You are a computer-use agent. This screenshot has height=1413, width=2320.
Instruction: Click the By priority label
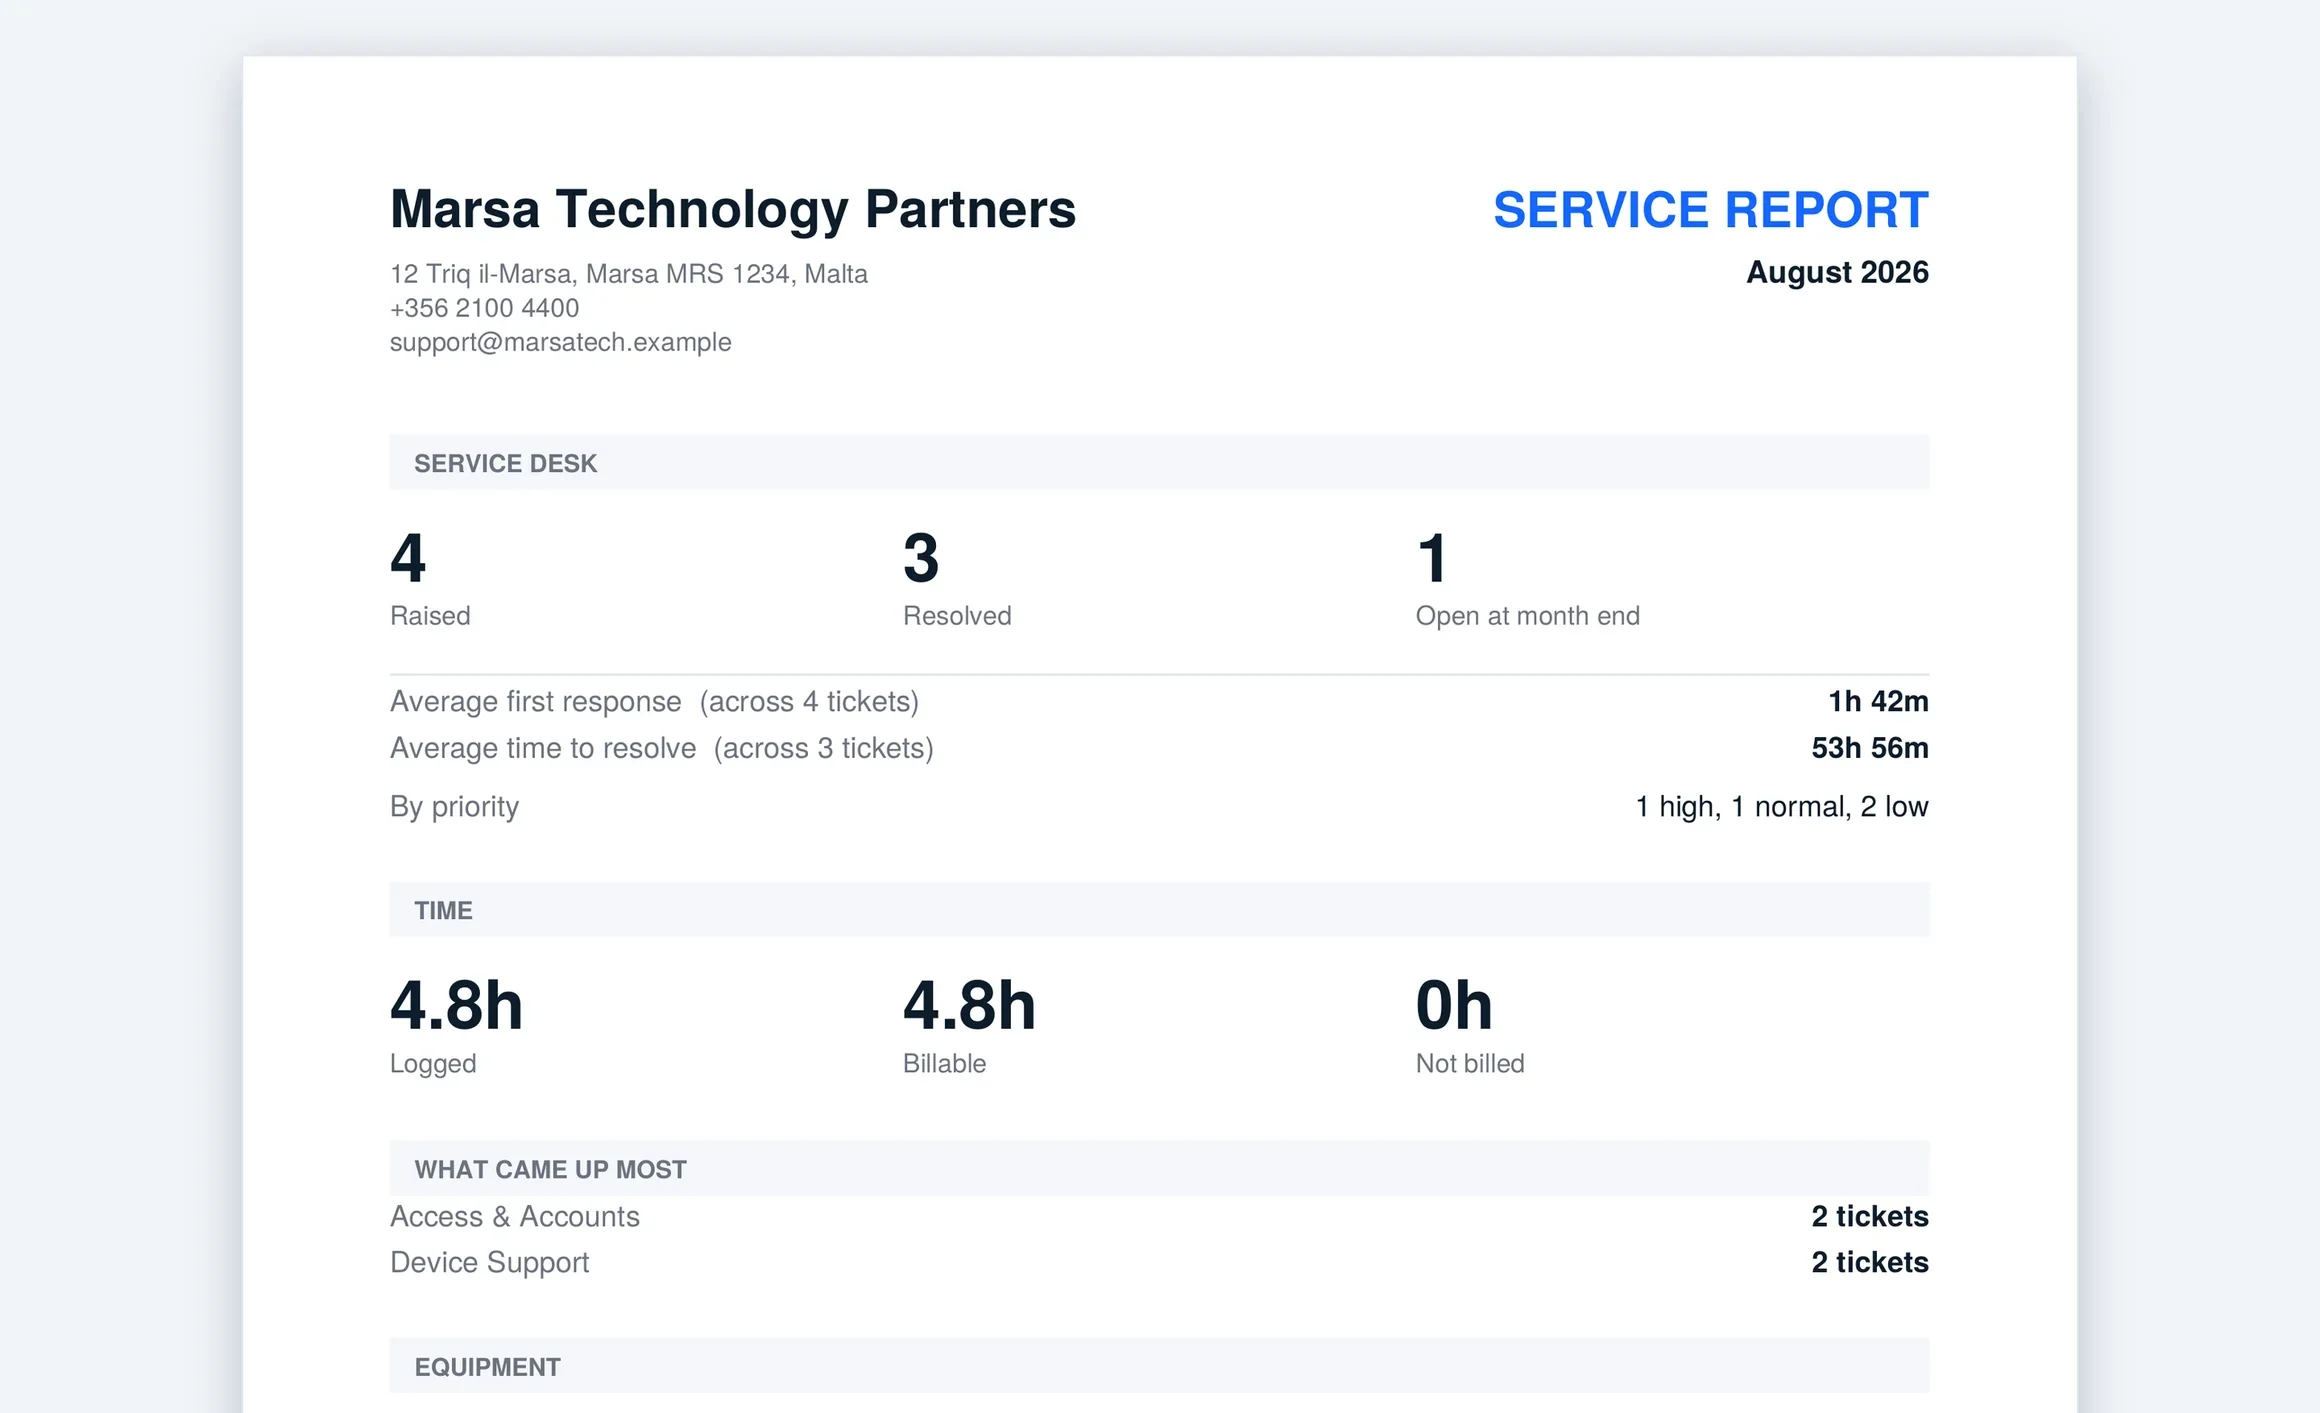[454, 806]
